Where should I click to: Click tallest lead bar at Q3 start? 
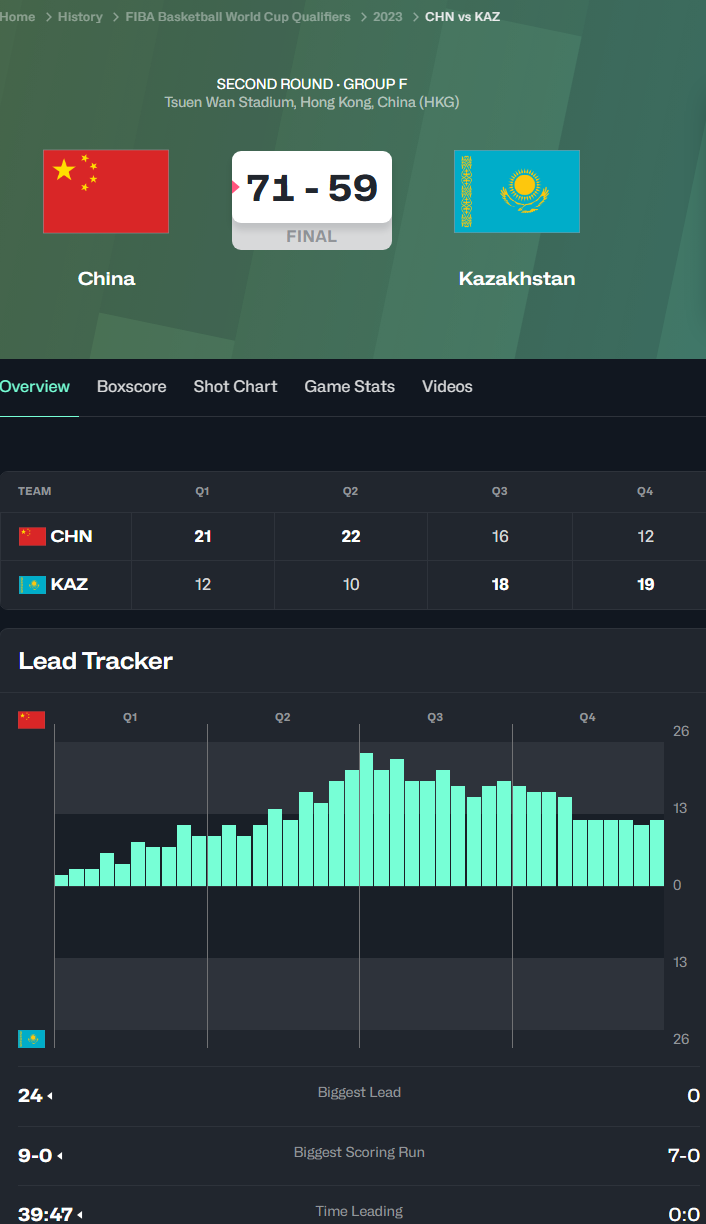(366, 818)
